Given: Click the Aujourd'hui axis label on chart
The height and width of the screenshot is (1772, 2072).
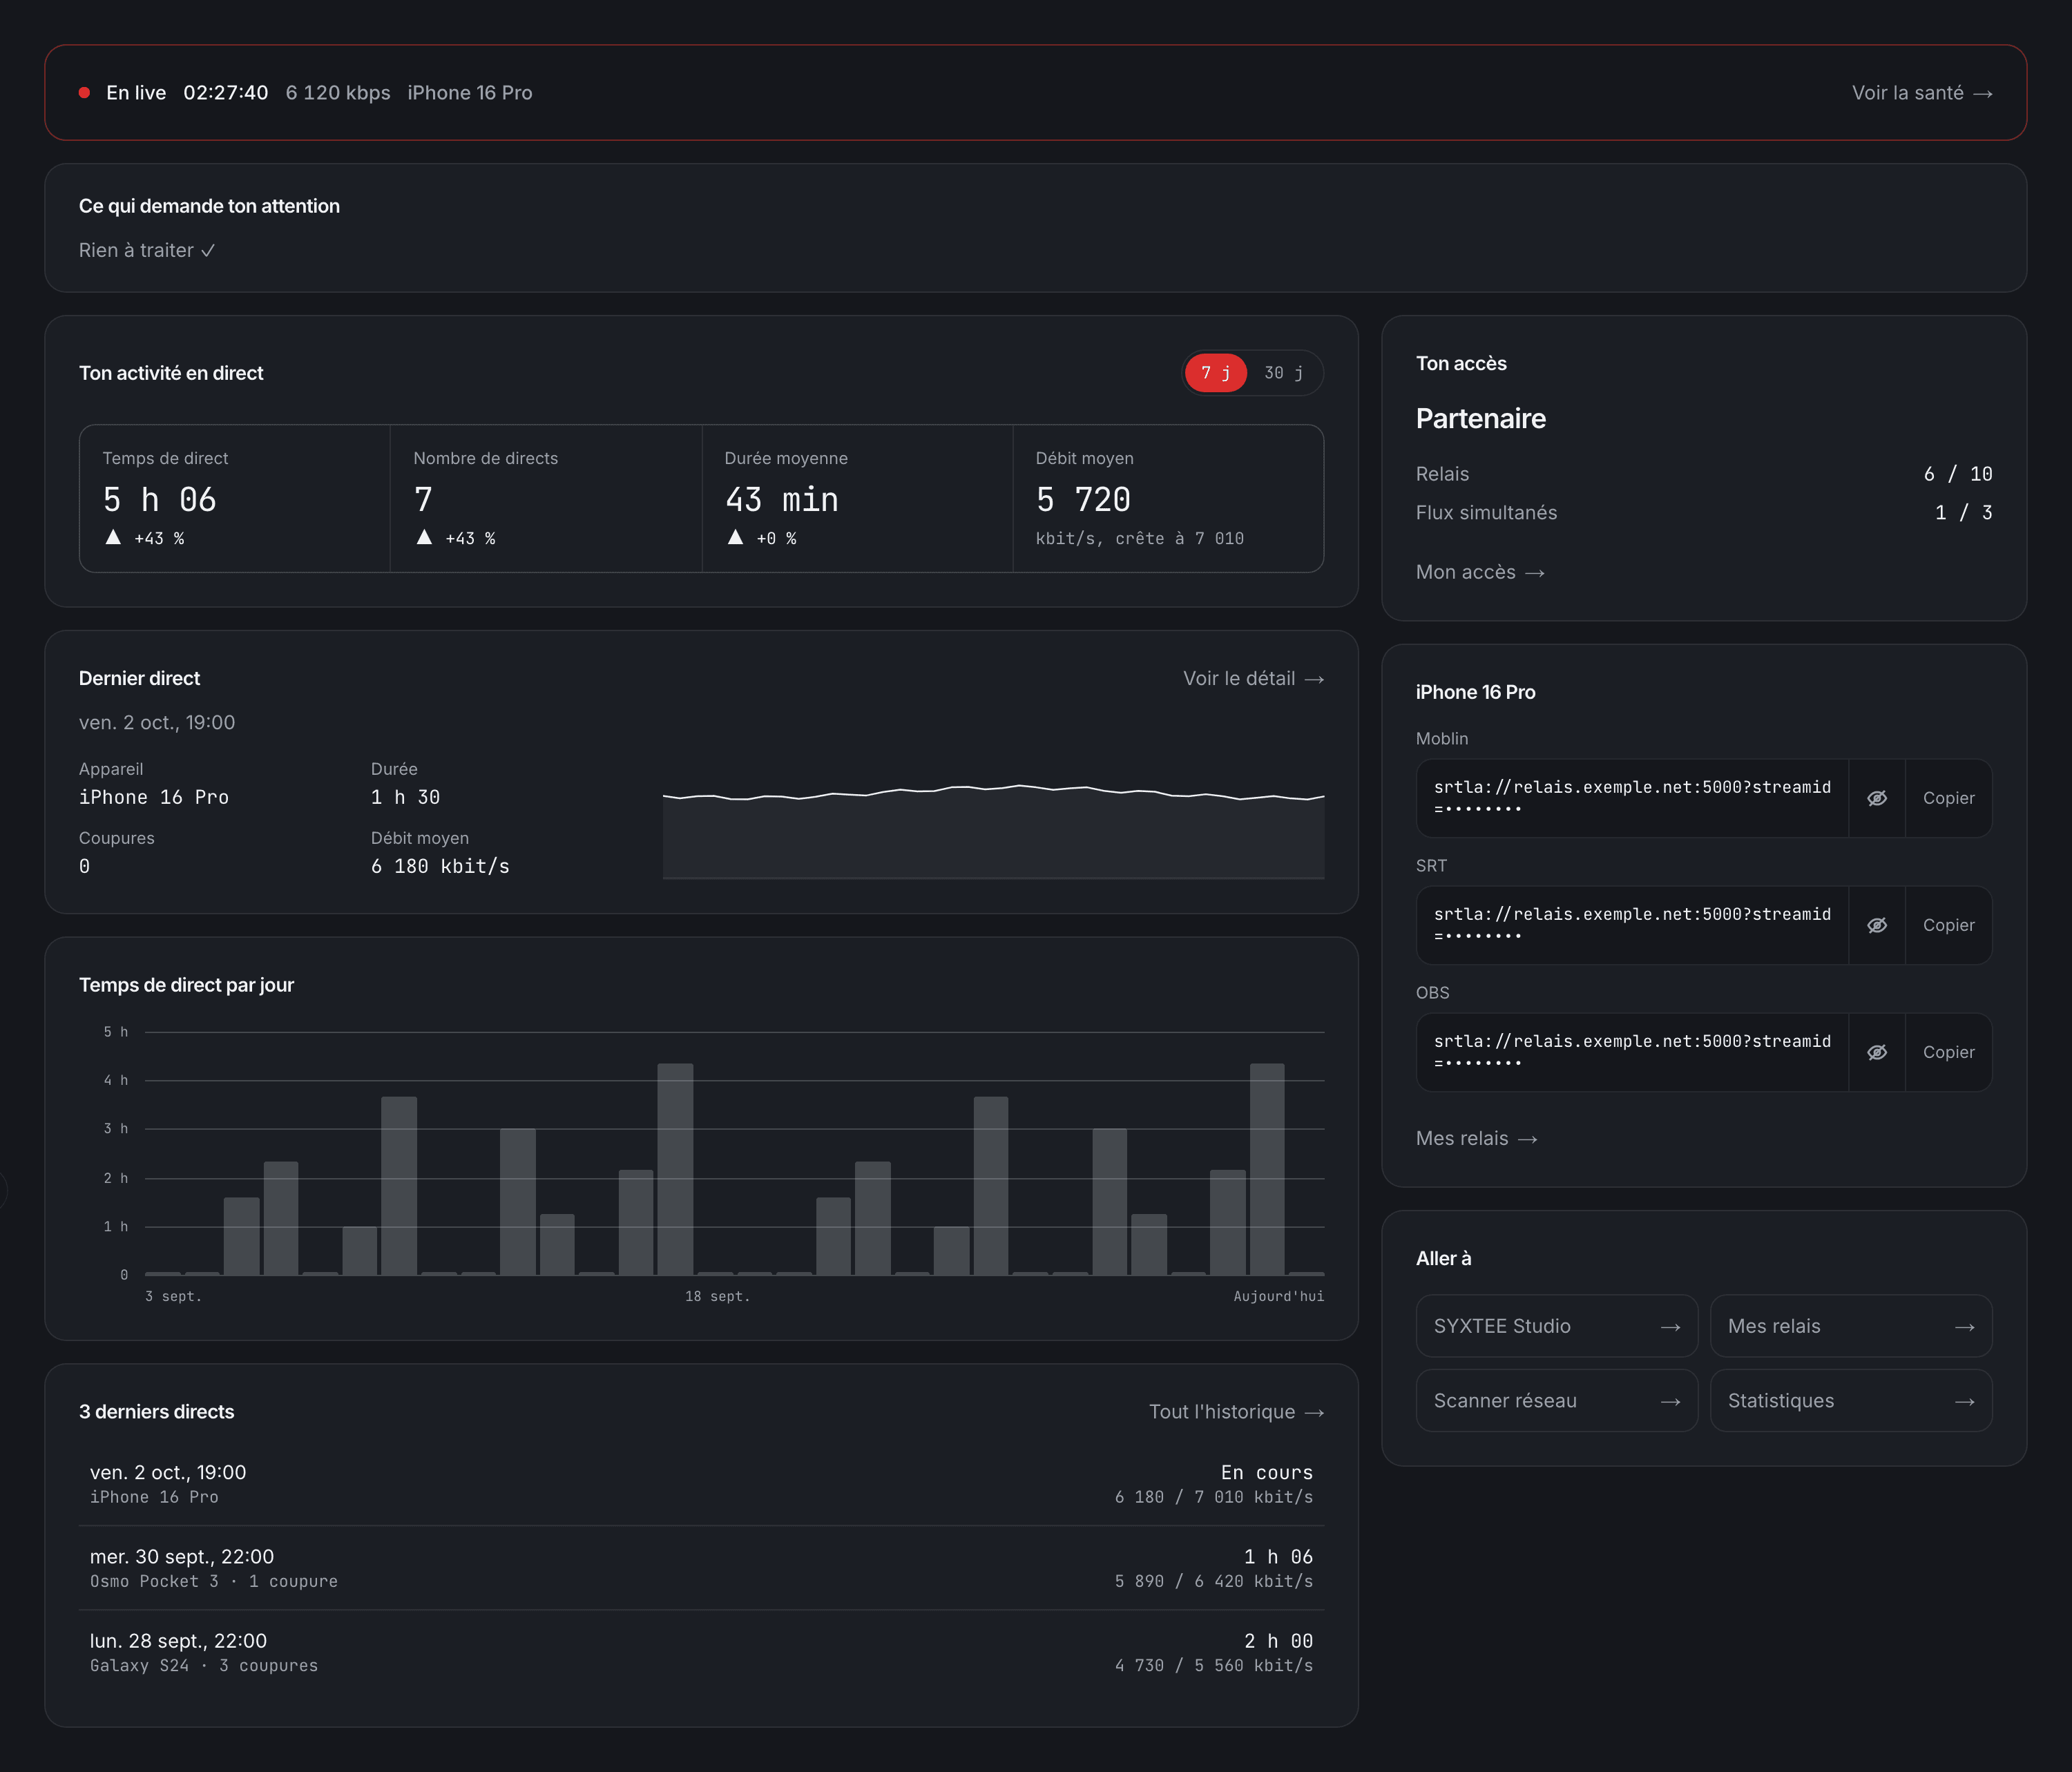Looking at the screenshot, I should (1278, 1296).
